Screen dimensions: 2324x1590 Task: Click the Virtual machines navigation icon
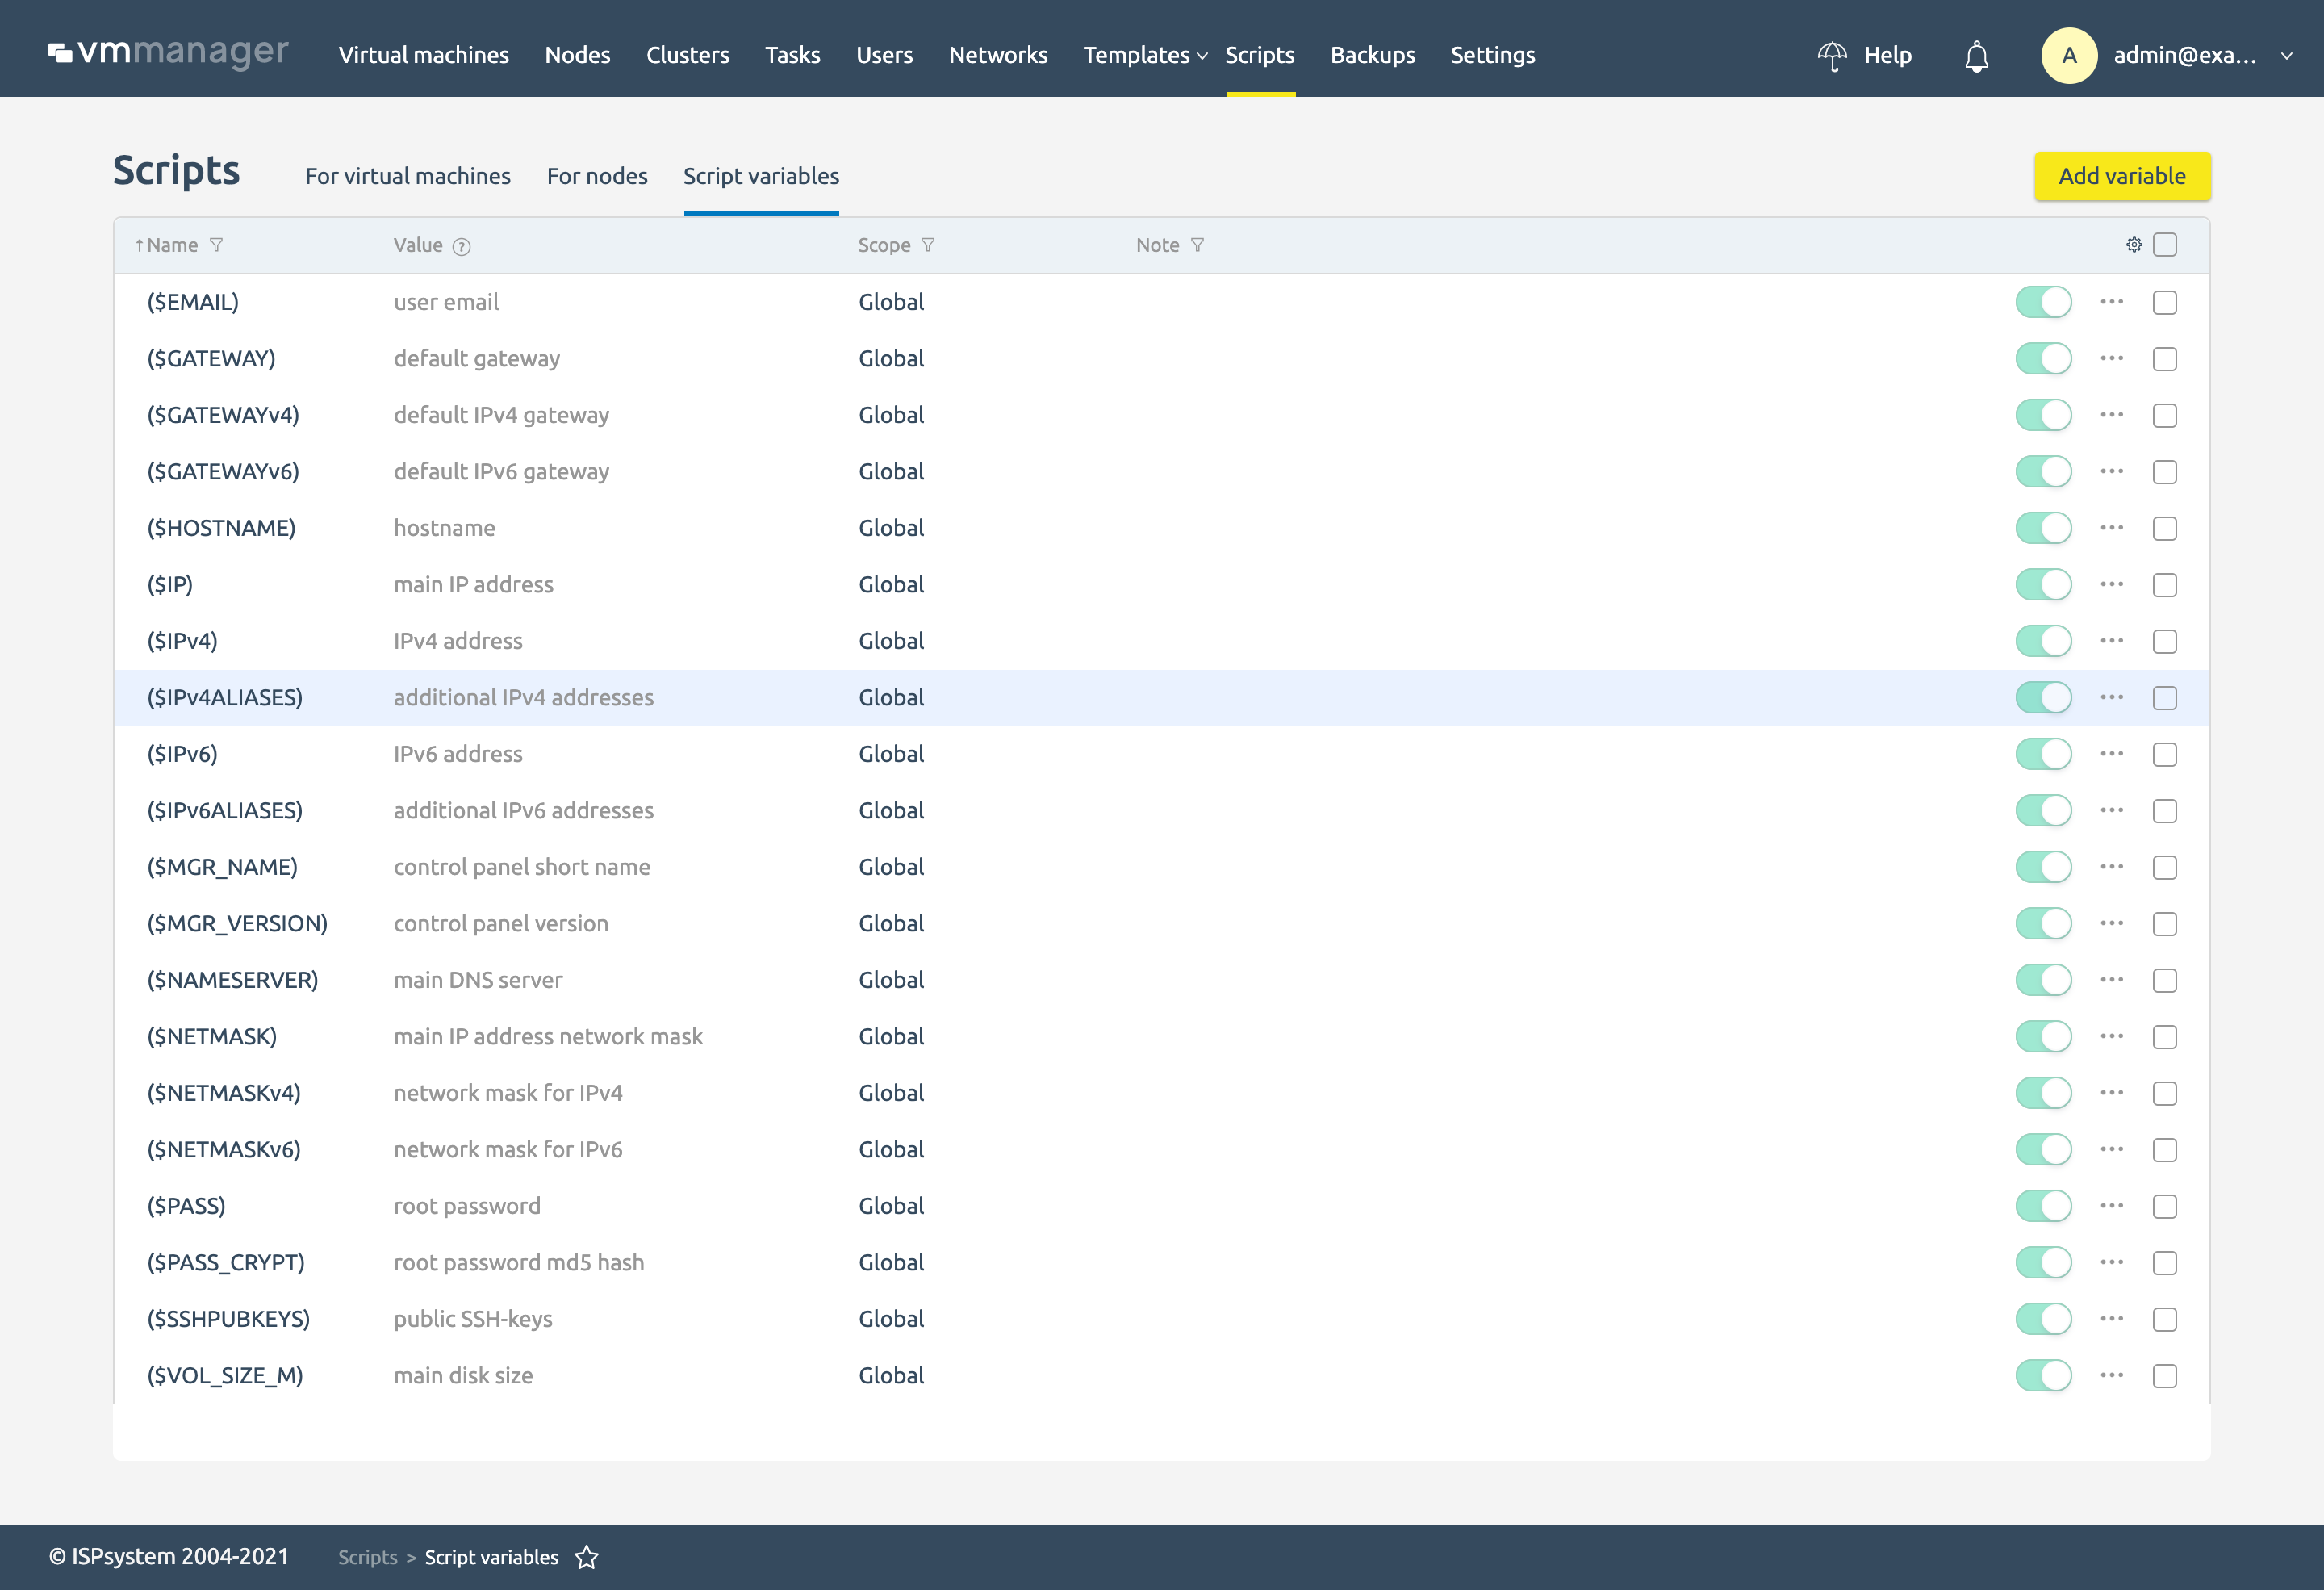click(x=424, y=55)
